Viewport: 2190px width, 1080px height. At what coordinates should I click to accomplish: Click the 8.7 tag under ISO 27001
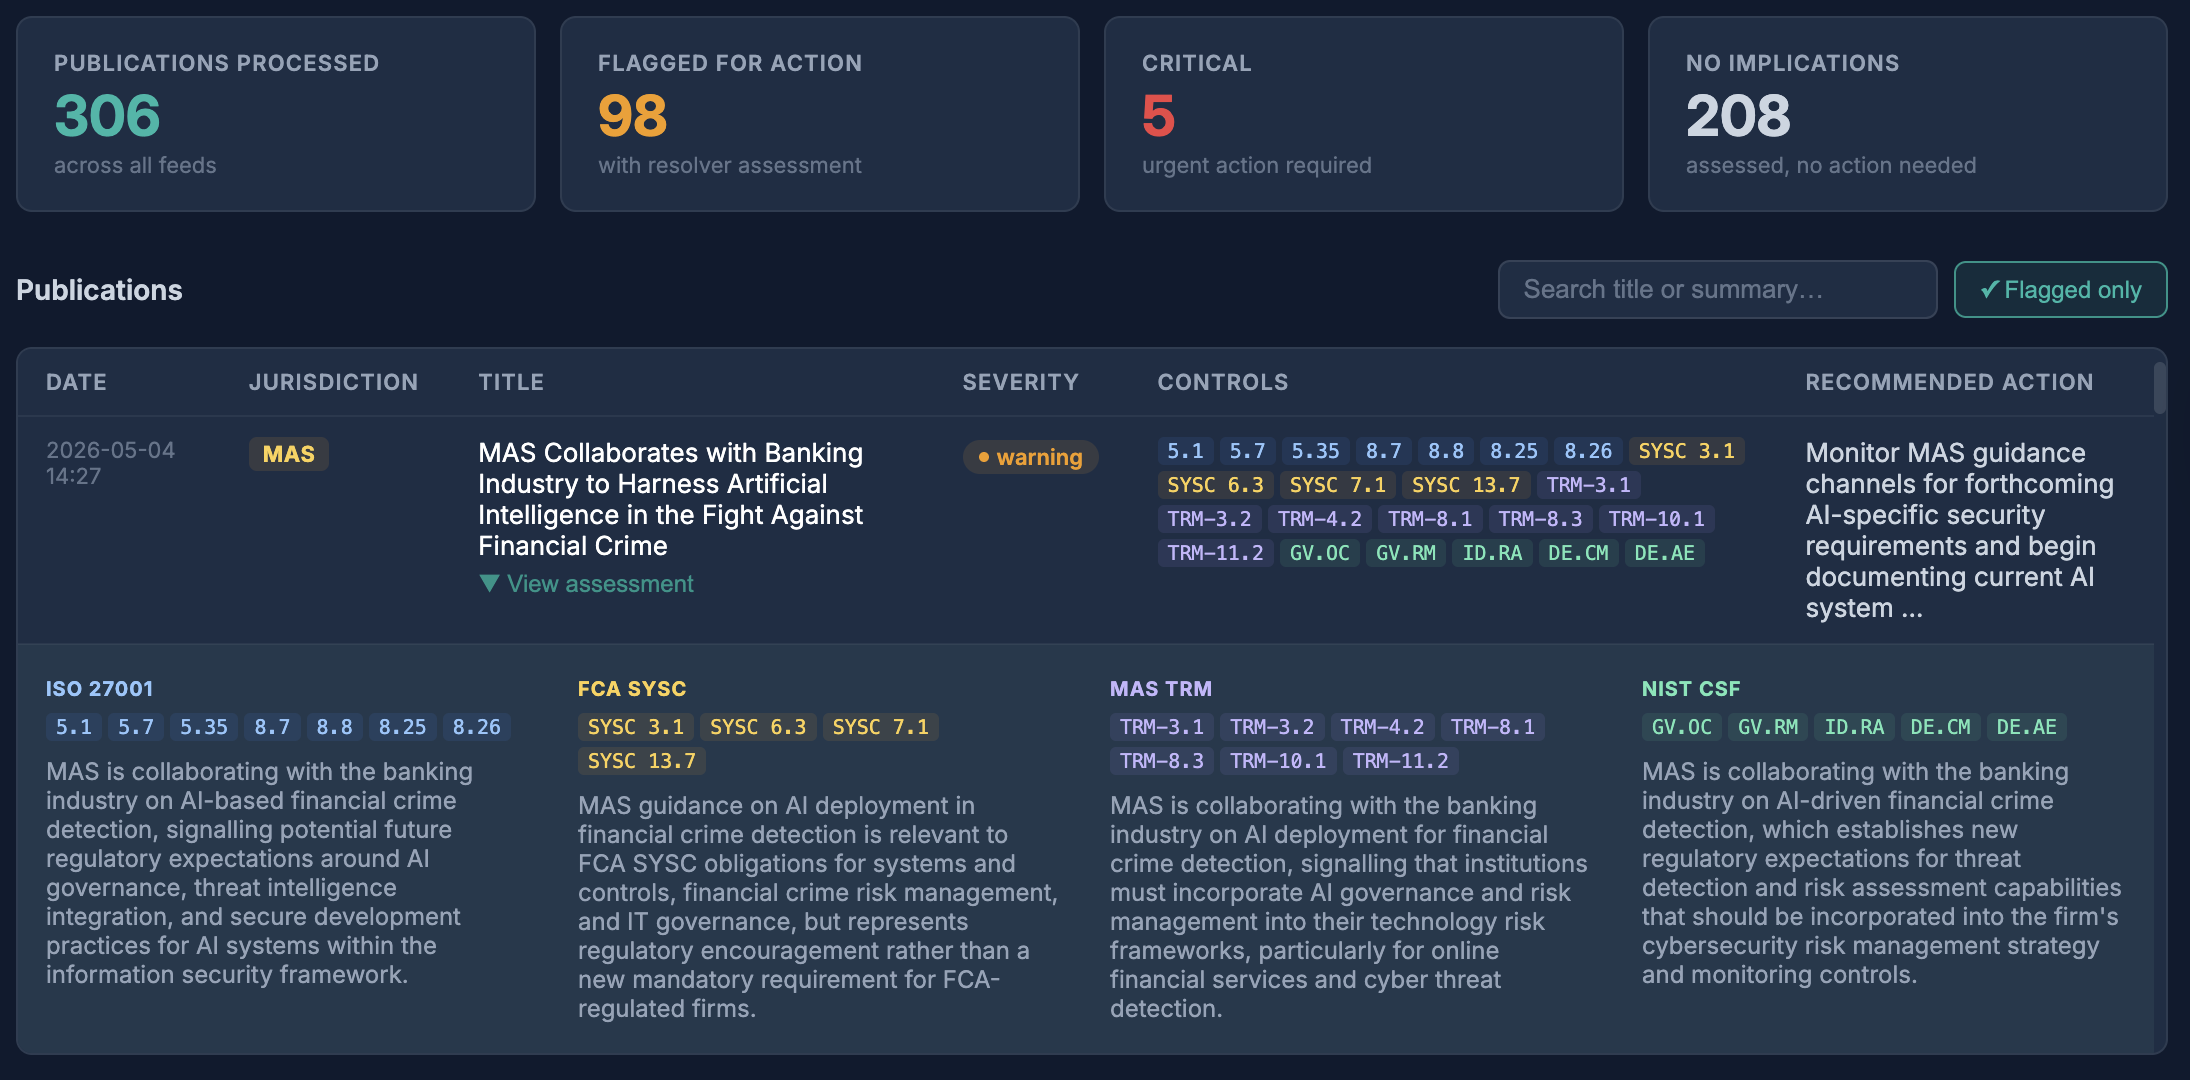pyautogui.click(x=272, y=727)
